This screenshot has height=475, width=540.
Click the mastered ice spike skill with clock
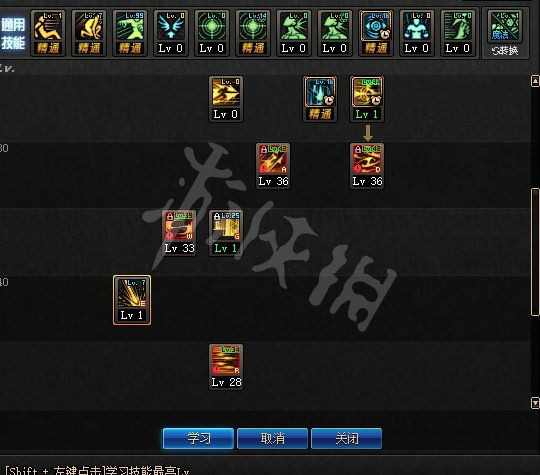click(320, 99)
